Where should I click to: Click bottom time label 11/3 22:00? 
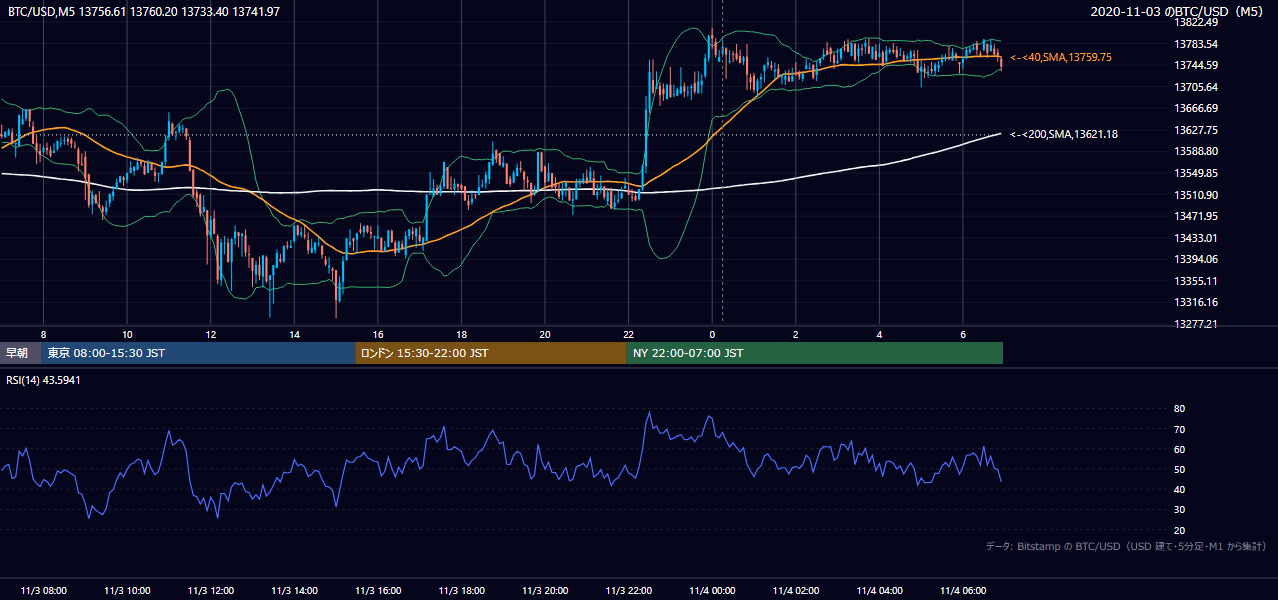[628, 591]
